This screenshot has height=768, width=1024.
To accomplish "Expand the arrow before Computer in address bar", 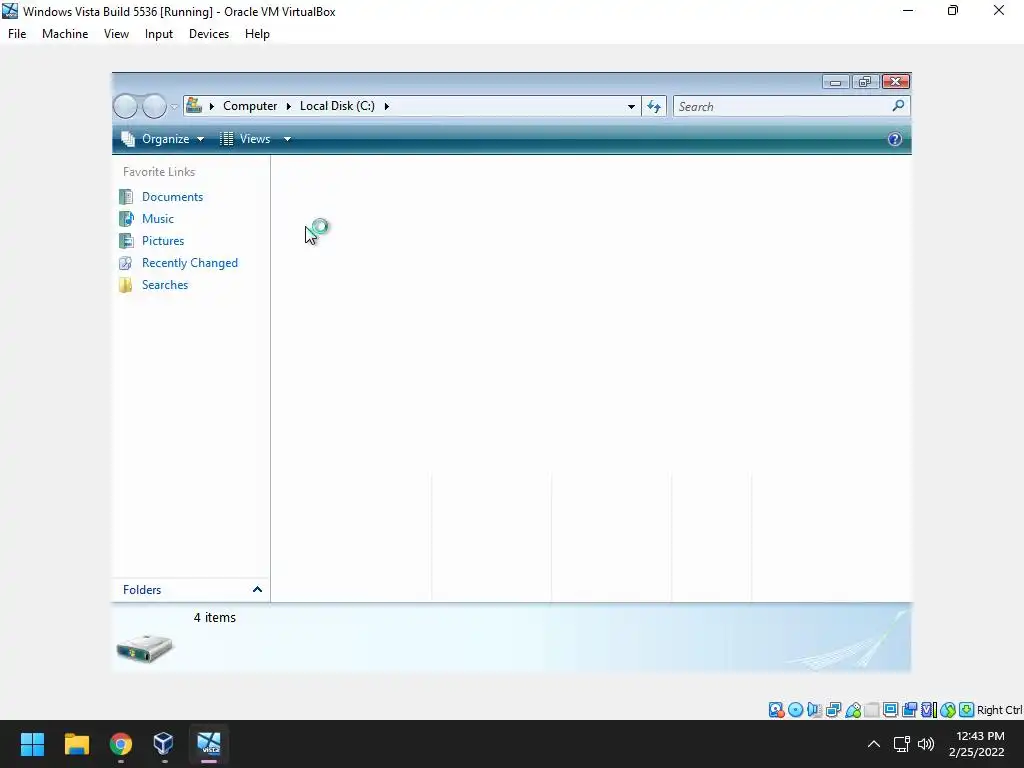I will tap(212, 106).
